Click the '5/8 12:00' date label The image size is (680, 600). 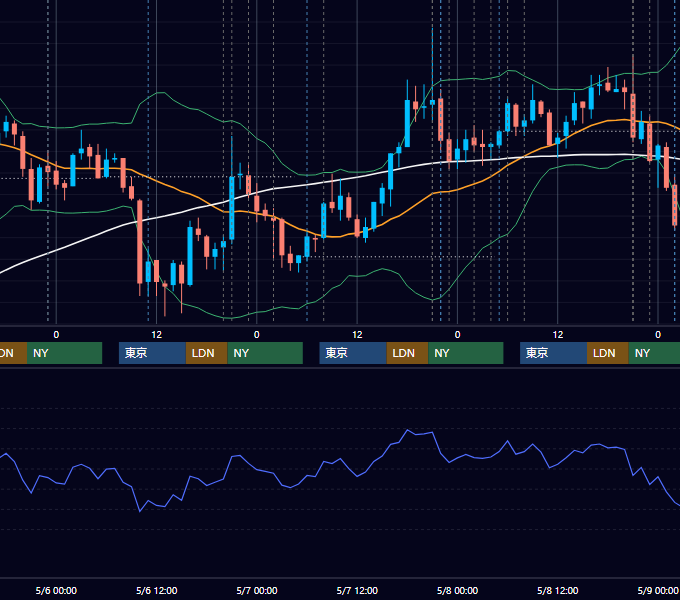point(557,590)
